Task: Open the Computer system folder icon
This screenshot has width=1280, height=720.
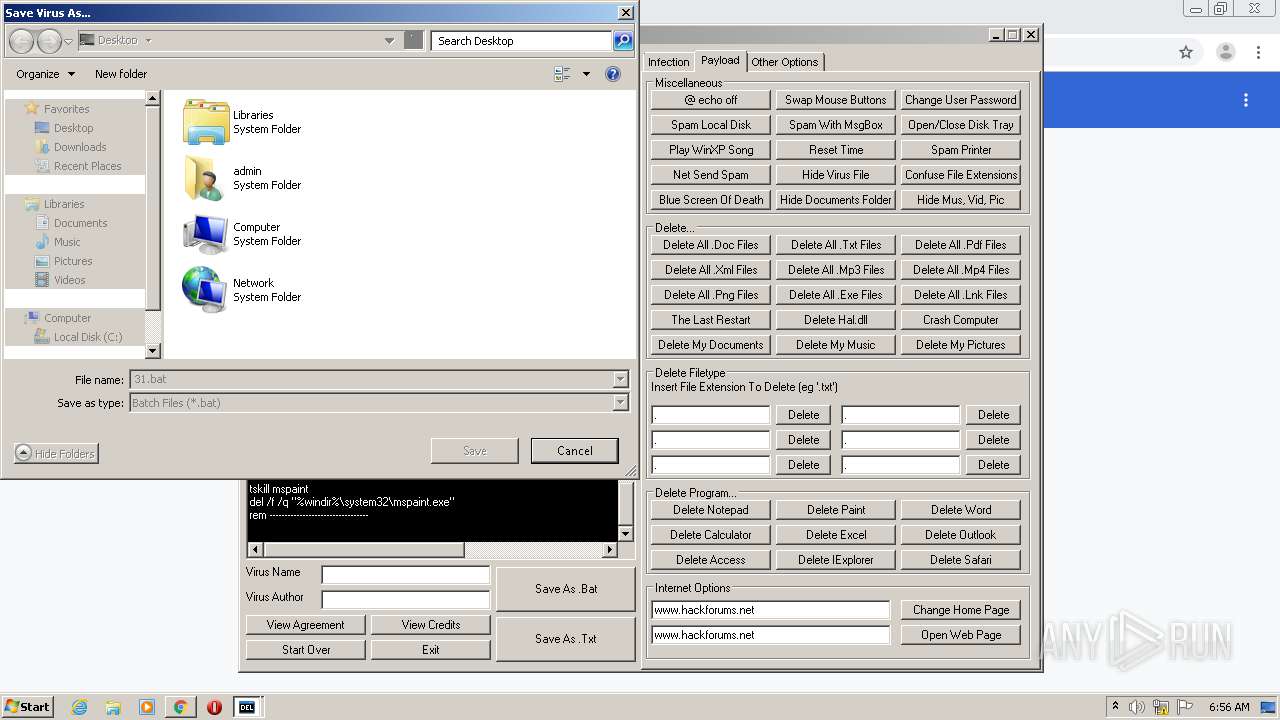Action: click(x=206, y=234)
